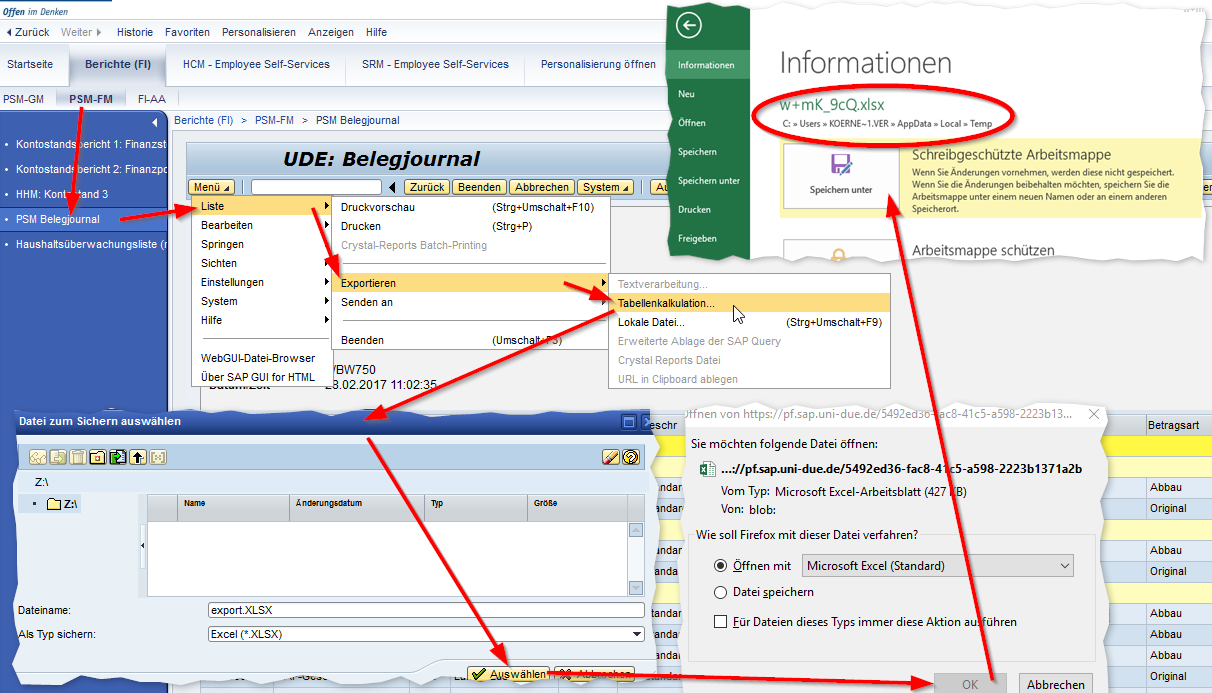Open the Menü dropdown button
Viewport: 1212px width, 693px height.
coord(212,187)
